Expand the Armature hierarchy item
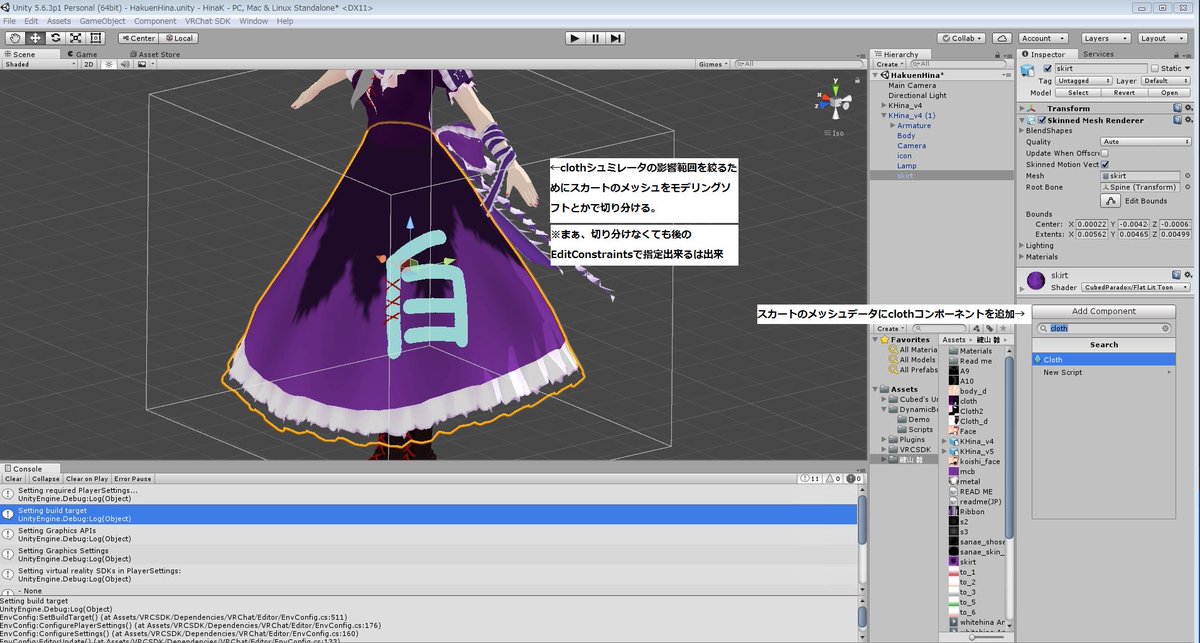1200x643 pixels. point(892,125)
